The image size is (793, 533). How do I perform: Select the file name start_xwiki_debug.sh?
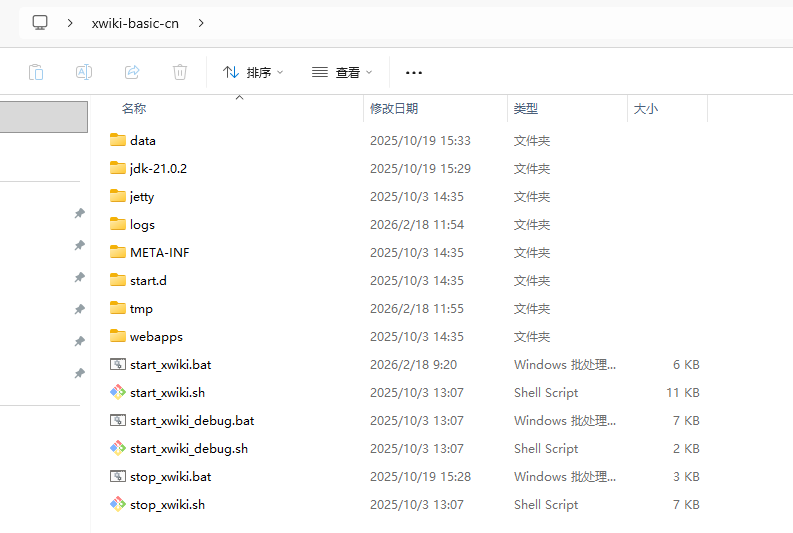(x=189, y=449)
